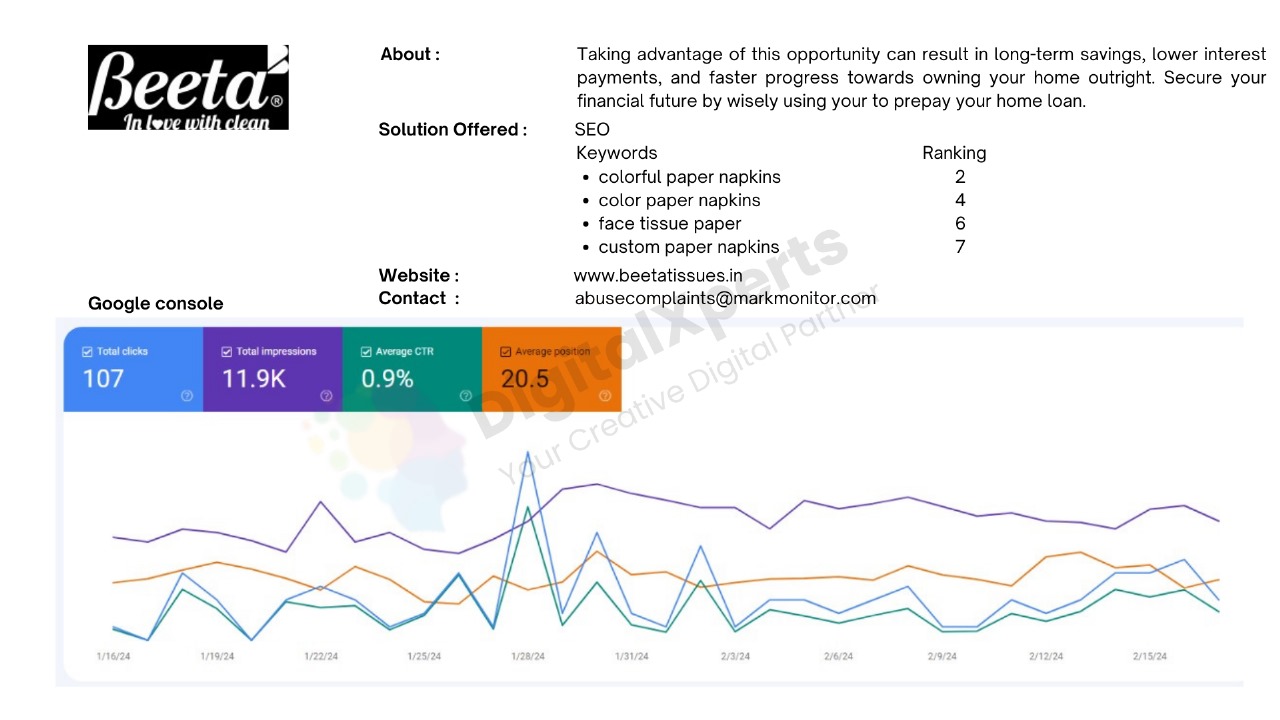The height and width of the screenshot is (720, 1280).
Task: Disable the Average CTR checkbox
Action: click(x=366, y=352)
